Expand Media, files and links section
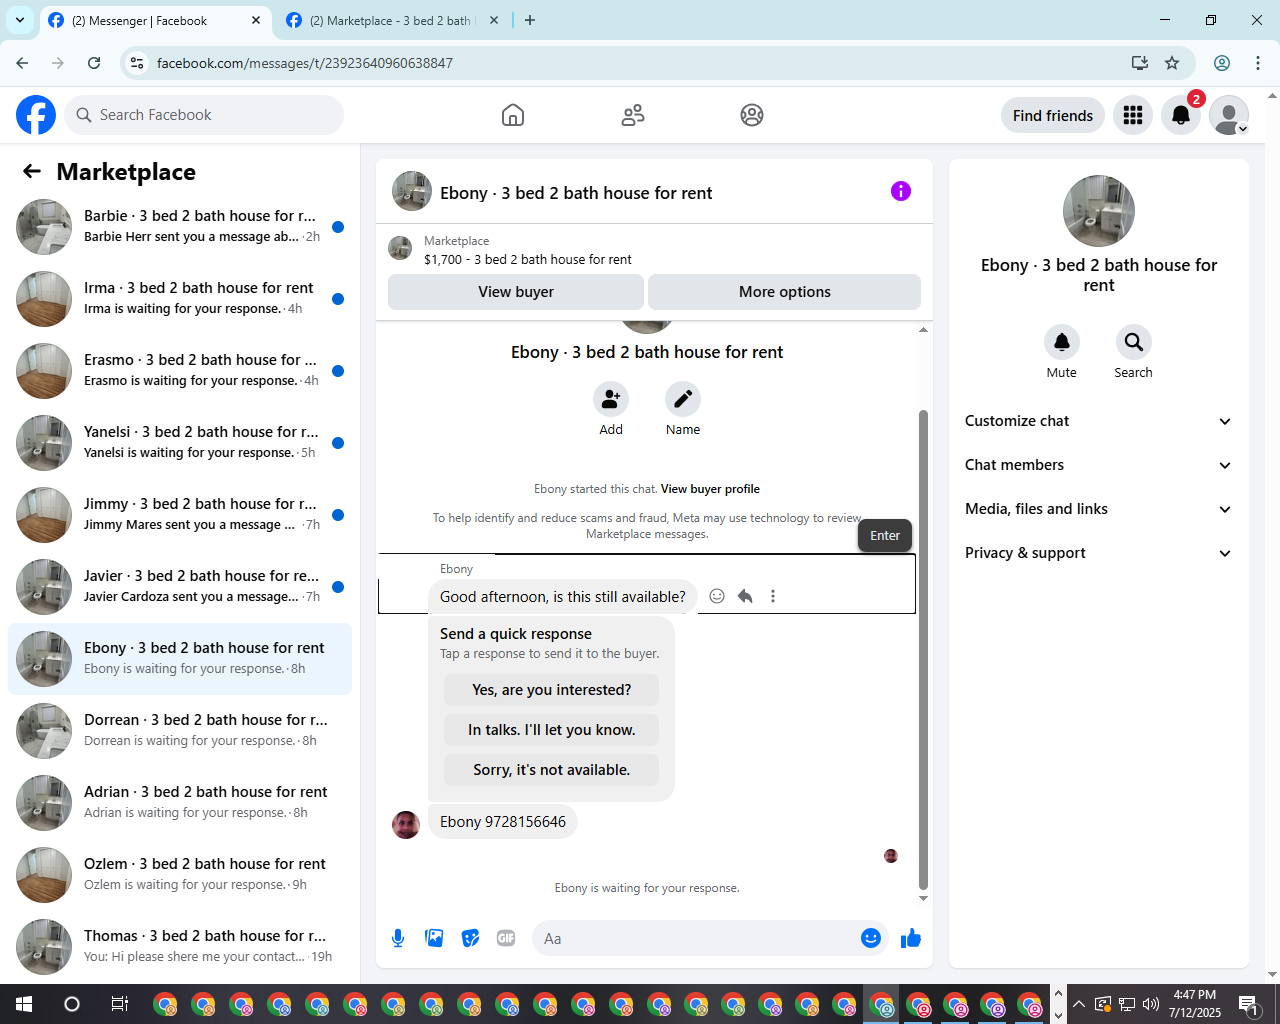This screenshot has width=1280, height=1024. [1099, 509]
